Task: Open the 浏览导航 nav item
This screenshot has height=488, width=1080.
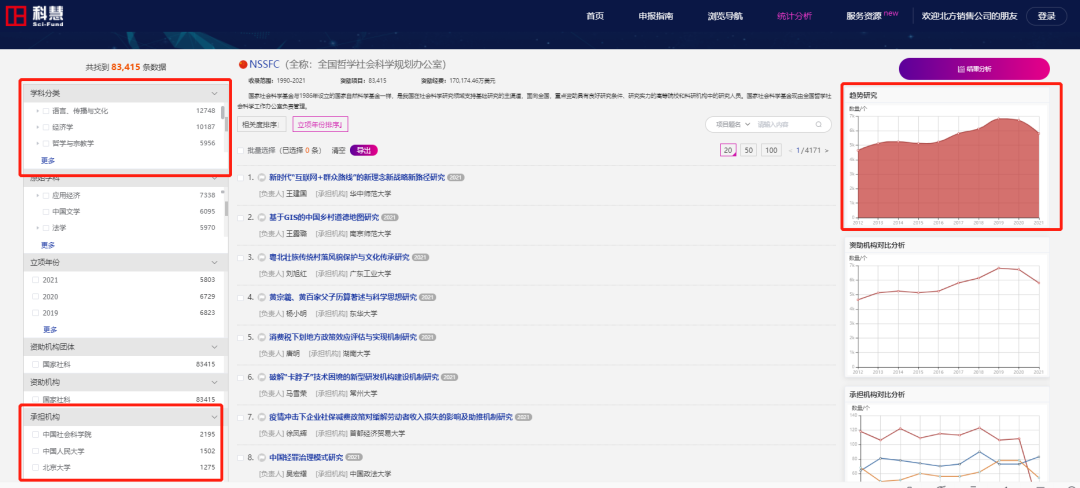Action: point(725,16)
